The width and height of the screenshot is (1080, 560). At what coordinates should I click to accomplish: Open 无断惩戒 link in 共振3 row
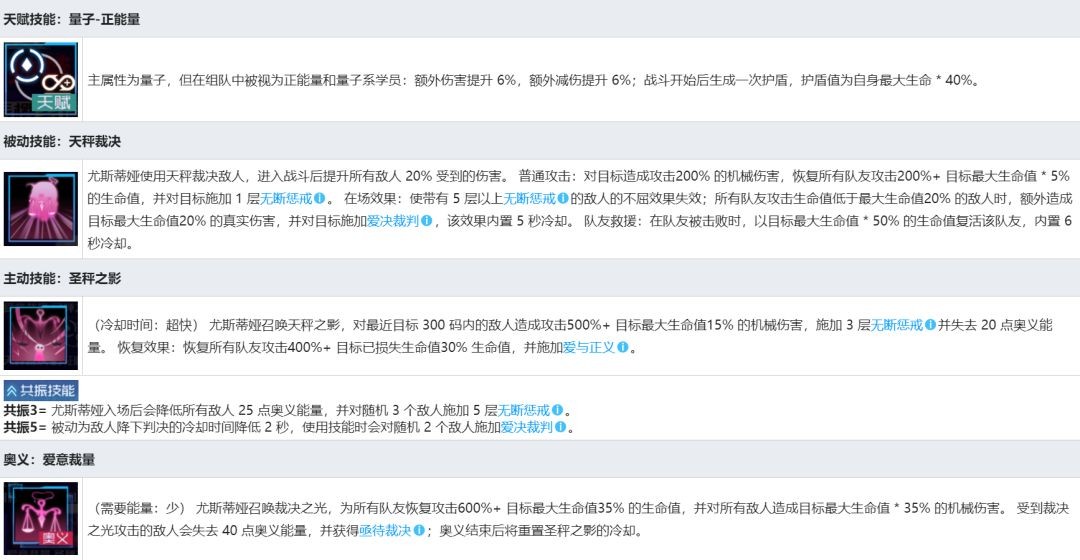tap(523, 411)
